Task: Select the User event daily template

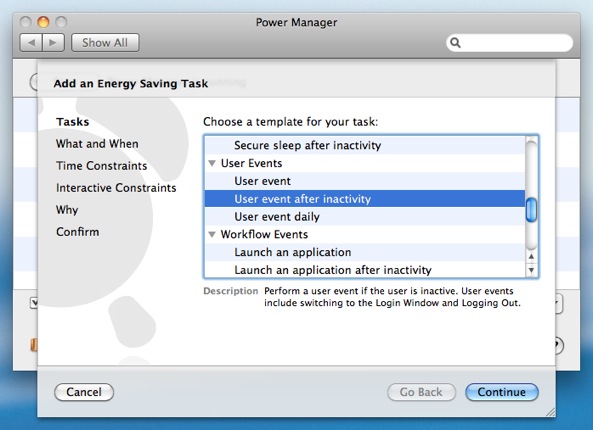Action: [365, 217]
